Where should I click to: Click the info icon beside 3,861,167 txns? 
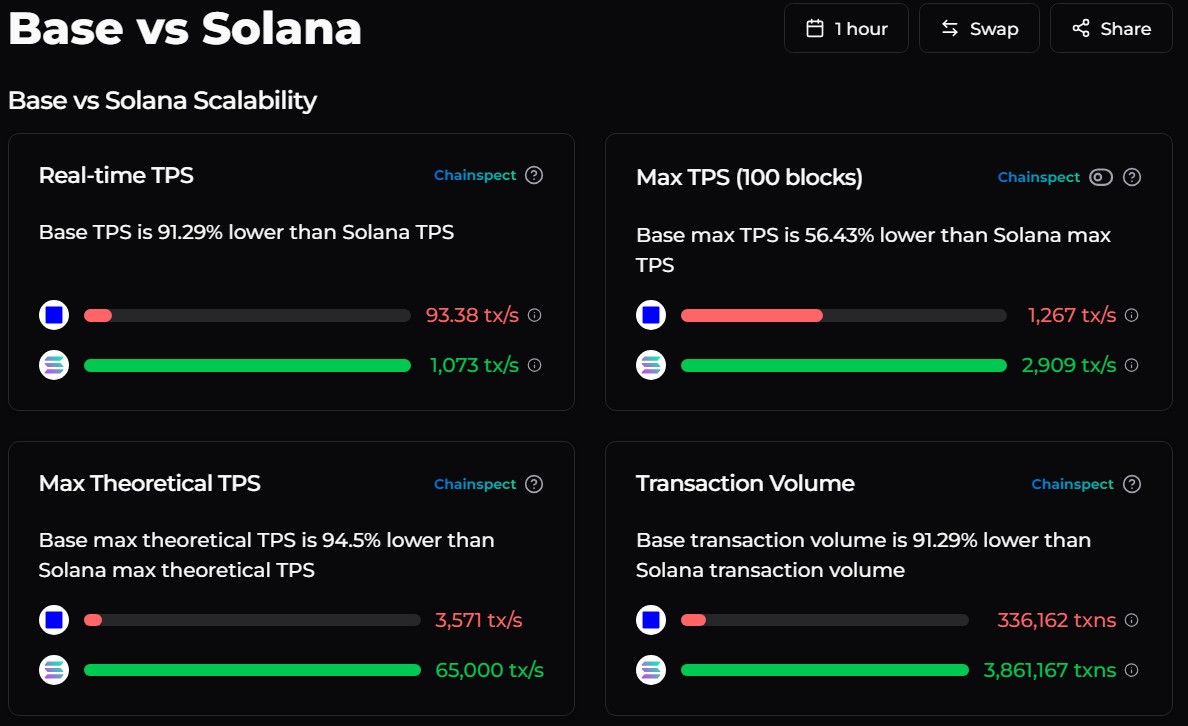pos(1131,669)
